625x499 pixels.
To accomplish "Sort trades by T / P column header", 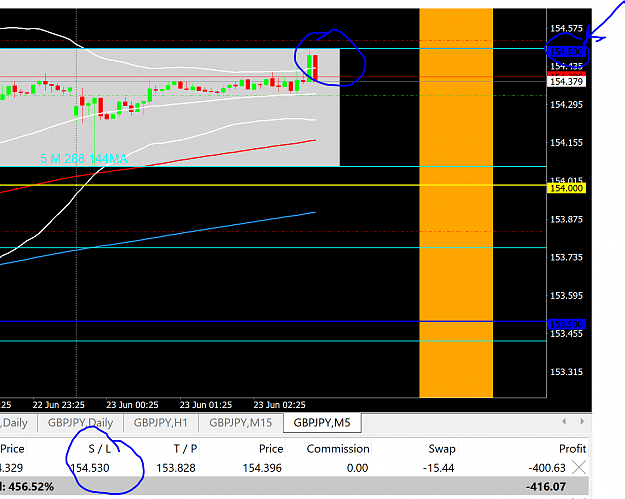I will pos(185,449).
